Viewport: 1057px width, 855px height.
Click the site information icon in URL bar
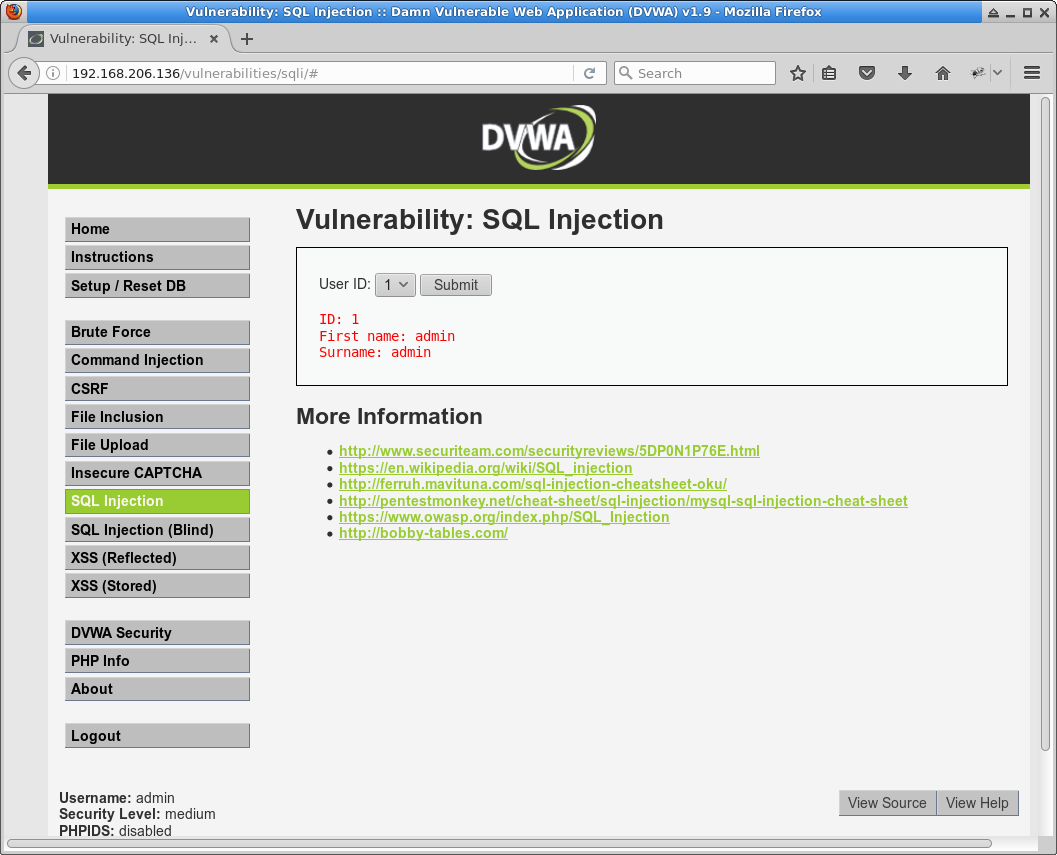pyautogui.click(x=53, y=73)
